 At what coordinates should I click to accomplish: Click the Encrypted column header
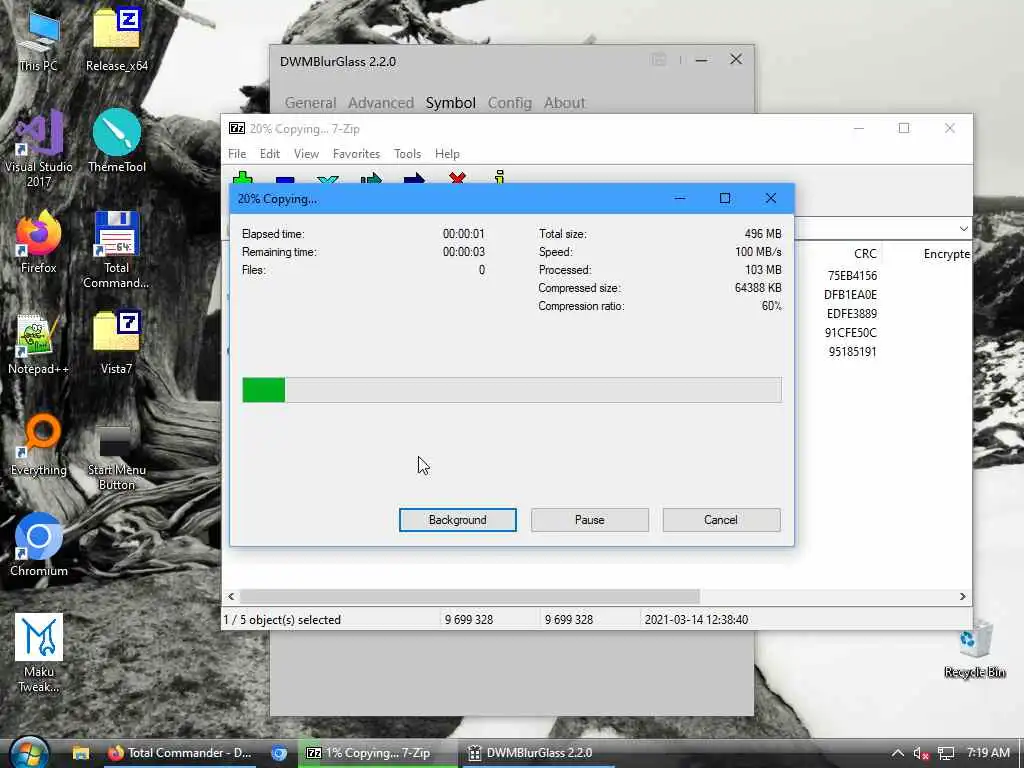pyautogui.click(x=946, y=254)
